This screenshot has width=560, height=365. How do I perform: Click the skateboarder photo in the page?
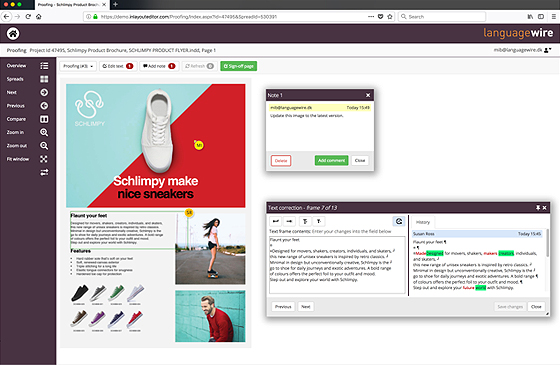coord(210,249)
